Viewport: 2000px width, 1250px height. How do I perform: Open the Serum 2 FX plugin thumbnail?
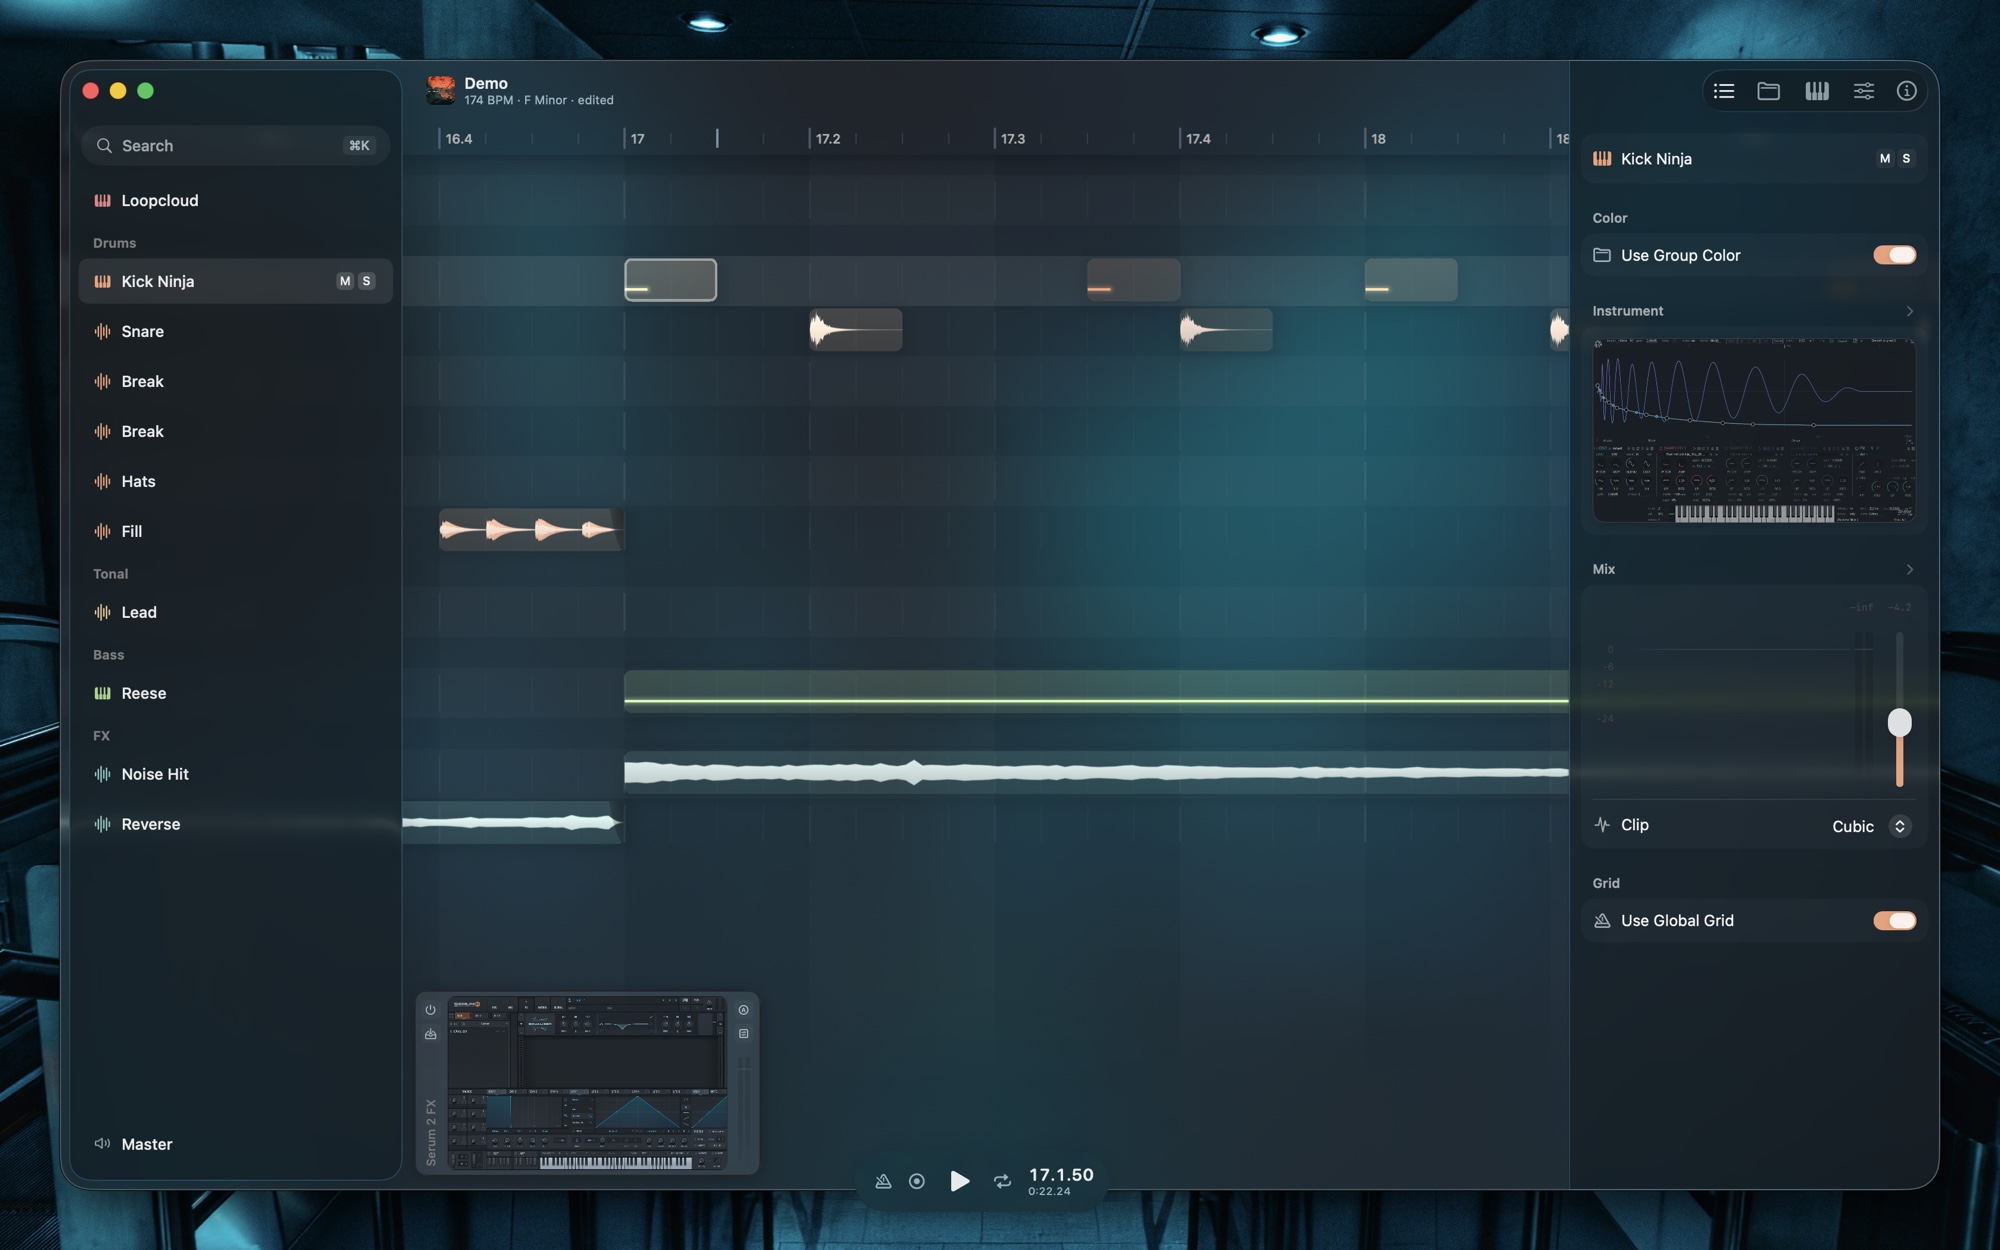(587, 1083)
